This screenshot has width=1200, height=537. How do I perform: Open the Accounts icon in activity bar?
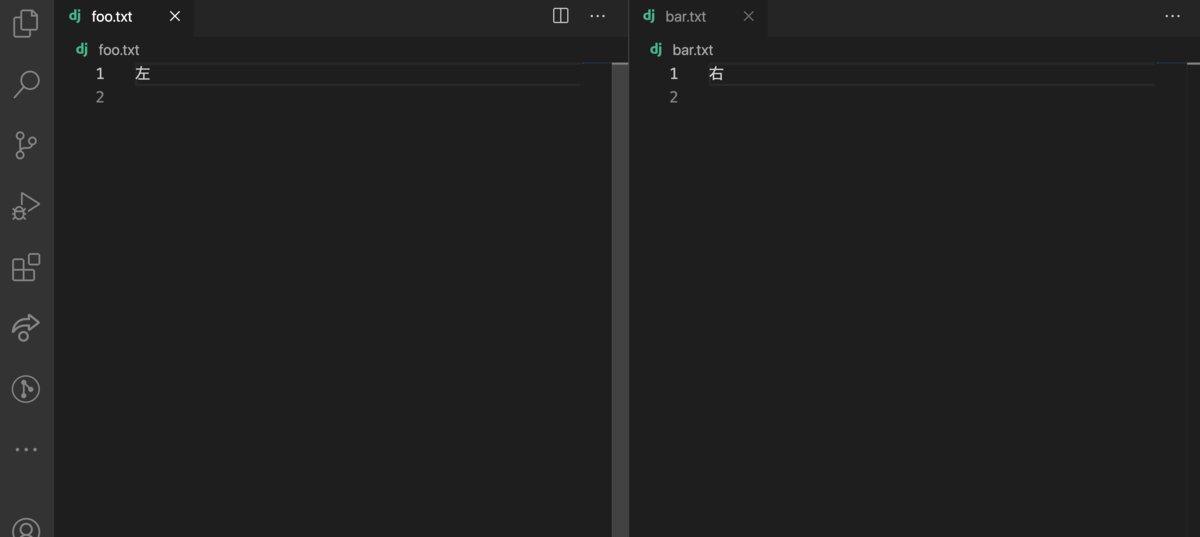click(x=26, y=527)
